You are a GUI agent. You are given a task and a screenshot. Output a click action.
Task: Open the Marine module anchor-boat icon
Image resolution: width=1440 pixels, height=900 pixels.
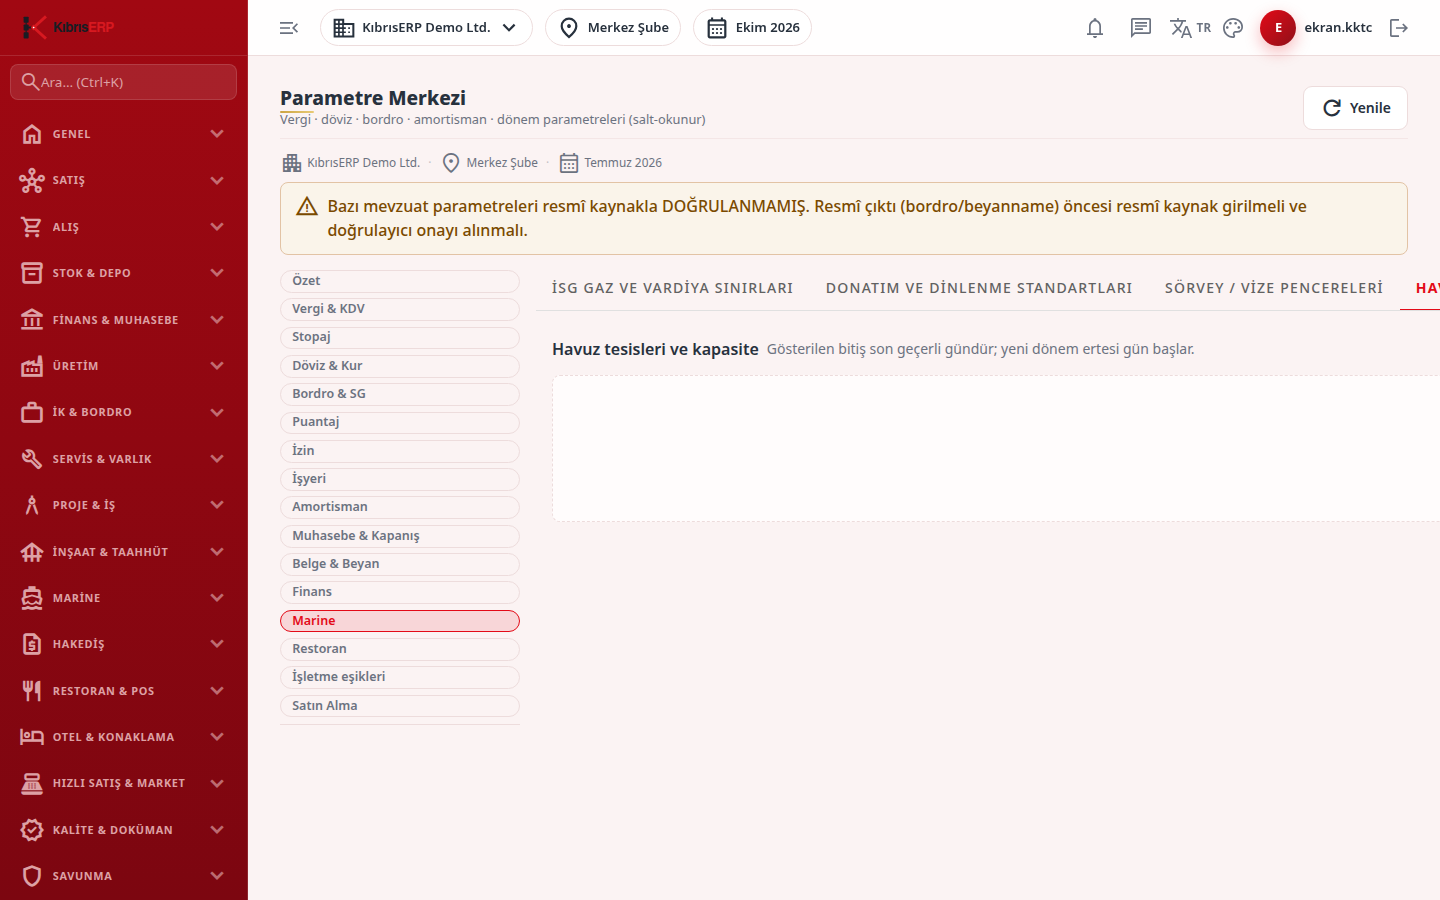[32, 598]
